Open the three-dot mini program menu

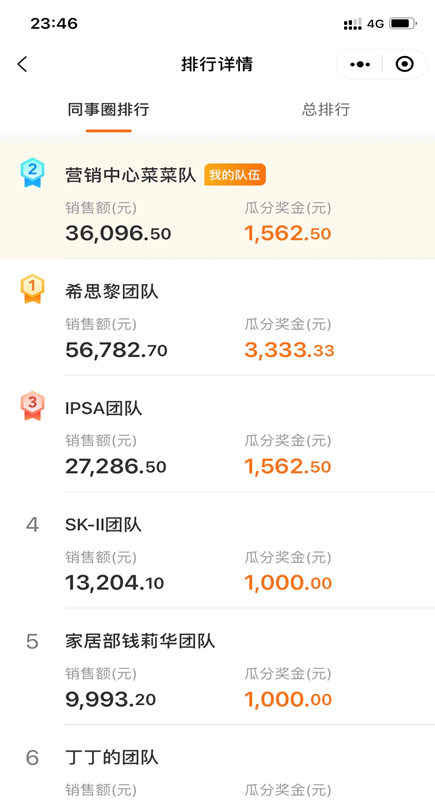click(360, 64)
